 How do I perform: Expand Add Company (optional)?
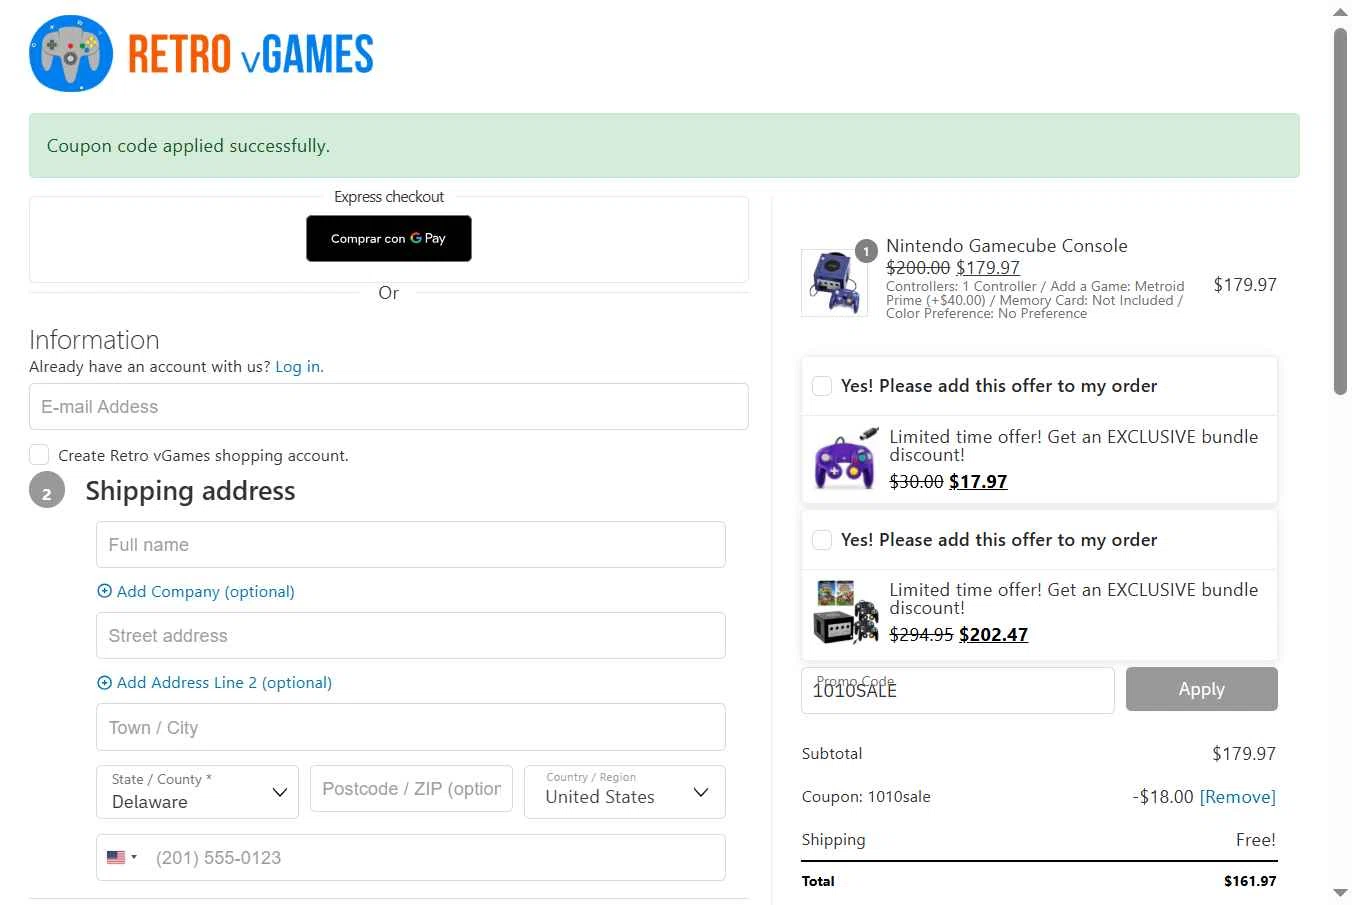click(196, 591)
